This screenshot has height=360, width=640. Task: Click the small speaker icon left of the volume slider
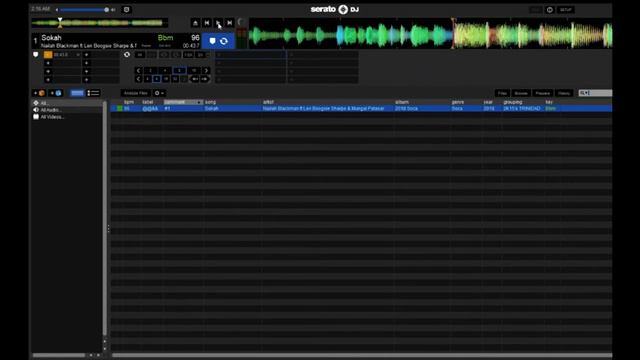click(x=57, y=9)
